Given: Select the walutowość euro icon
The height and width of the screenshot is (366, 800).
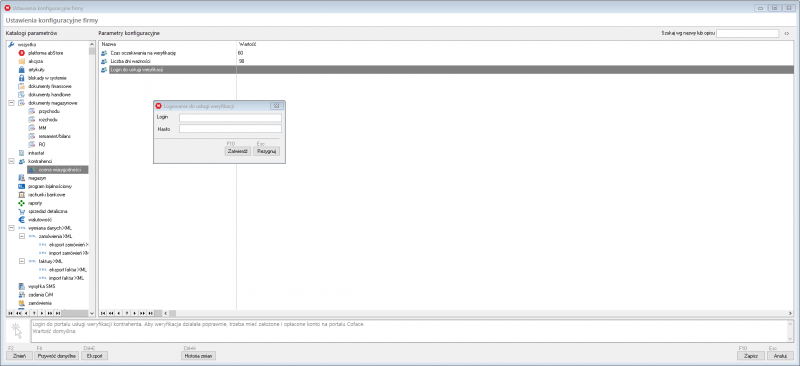Looking at the screenshot, I should tap(21, 219).
